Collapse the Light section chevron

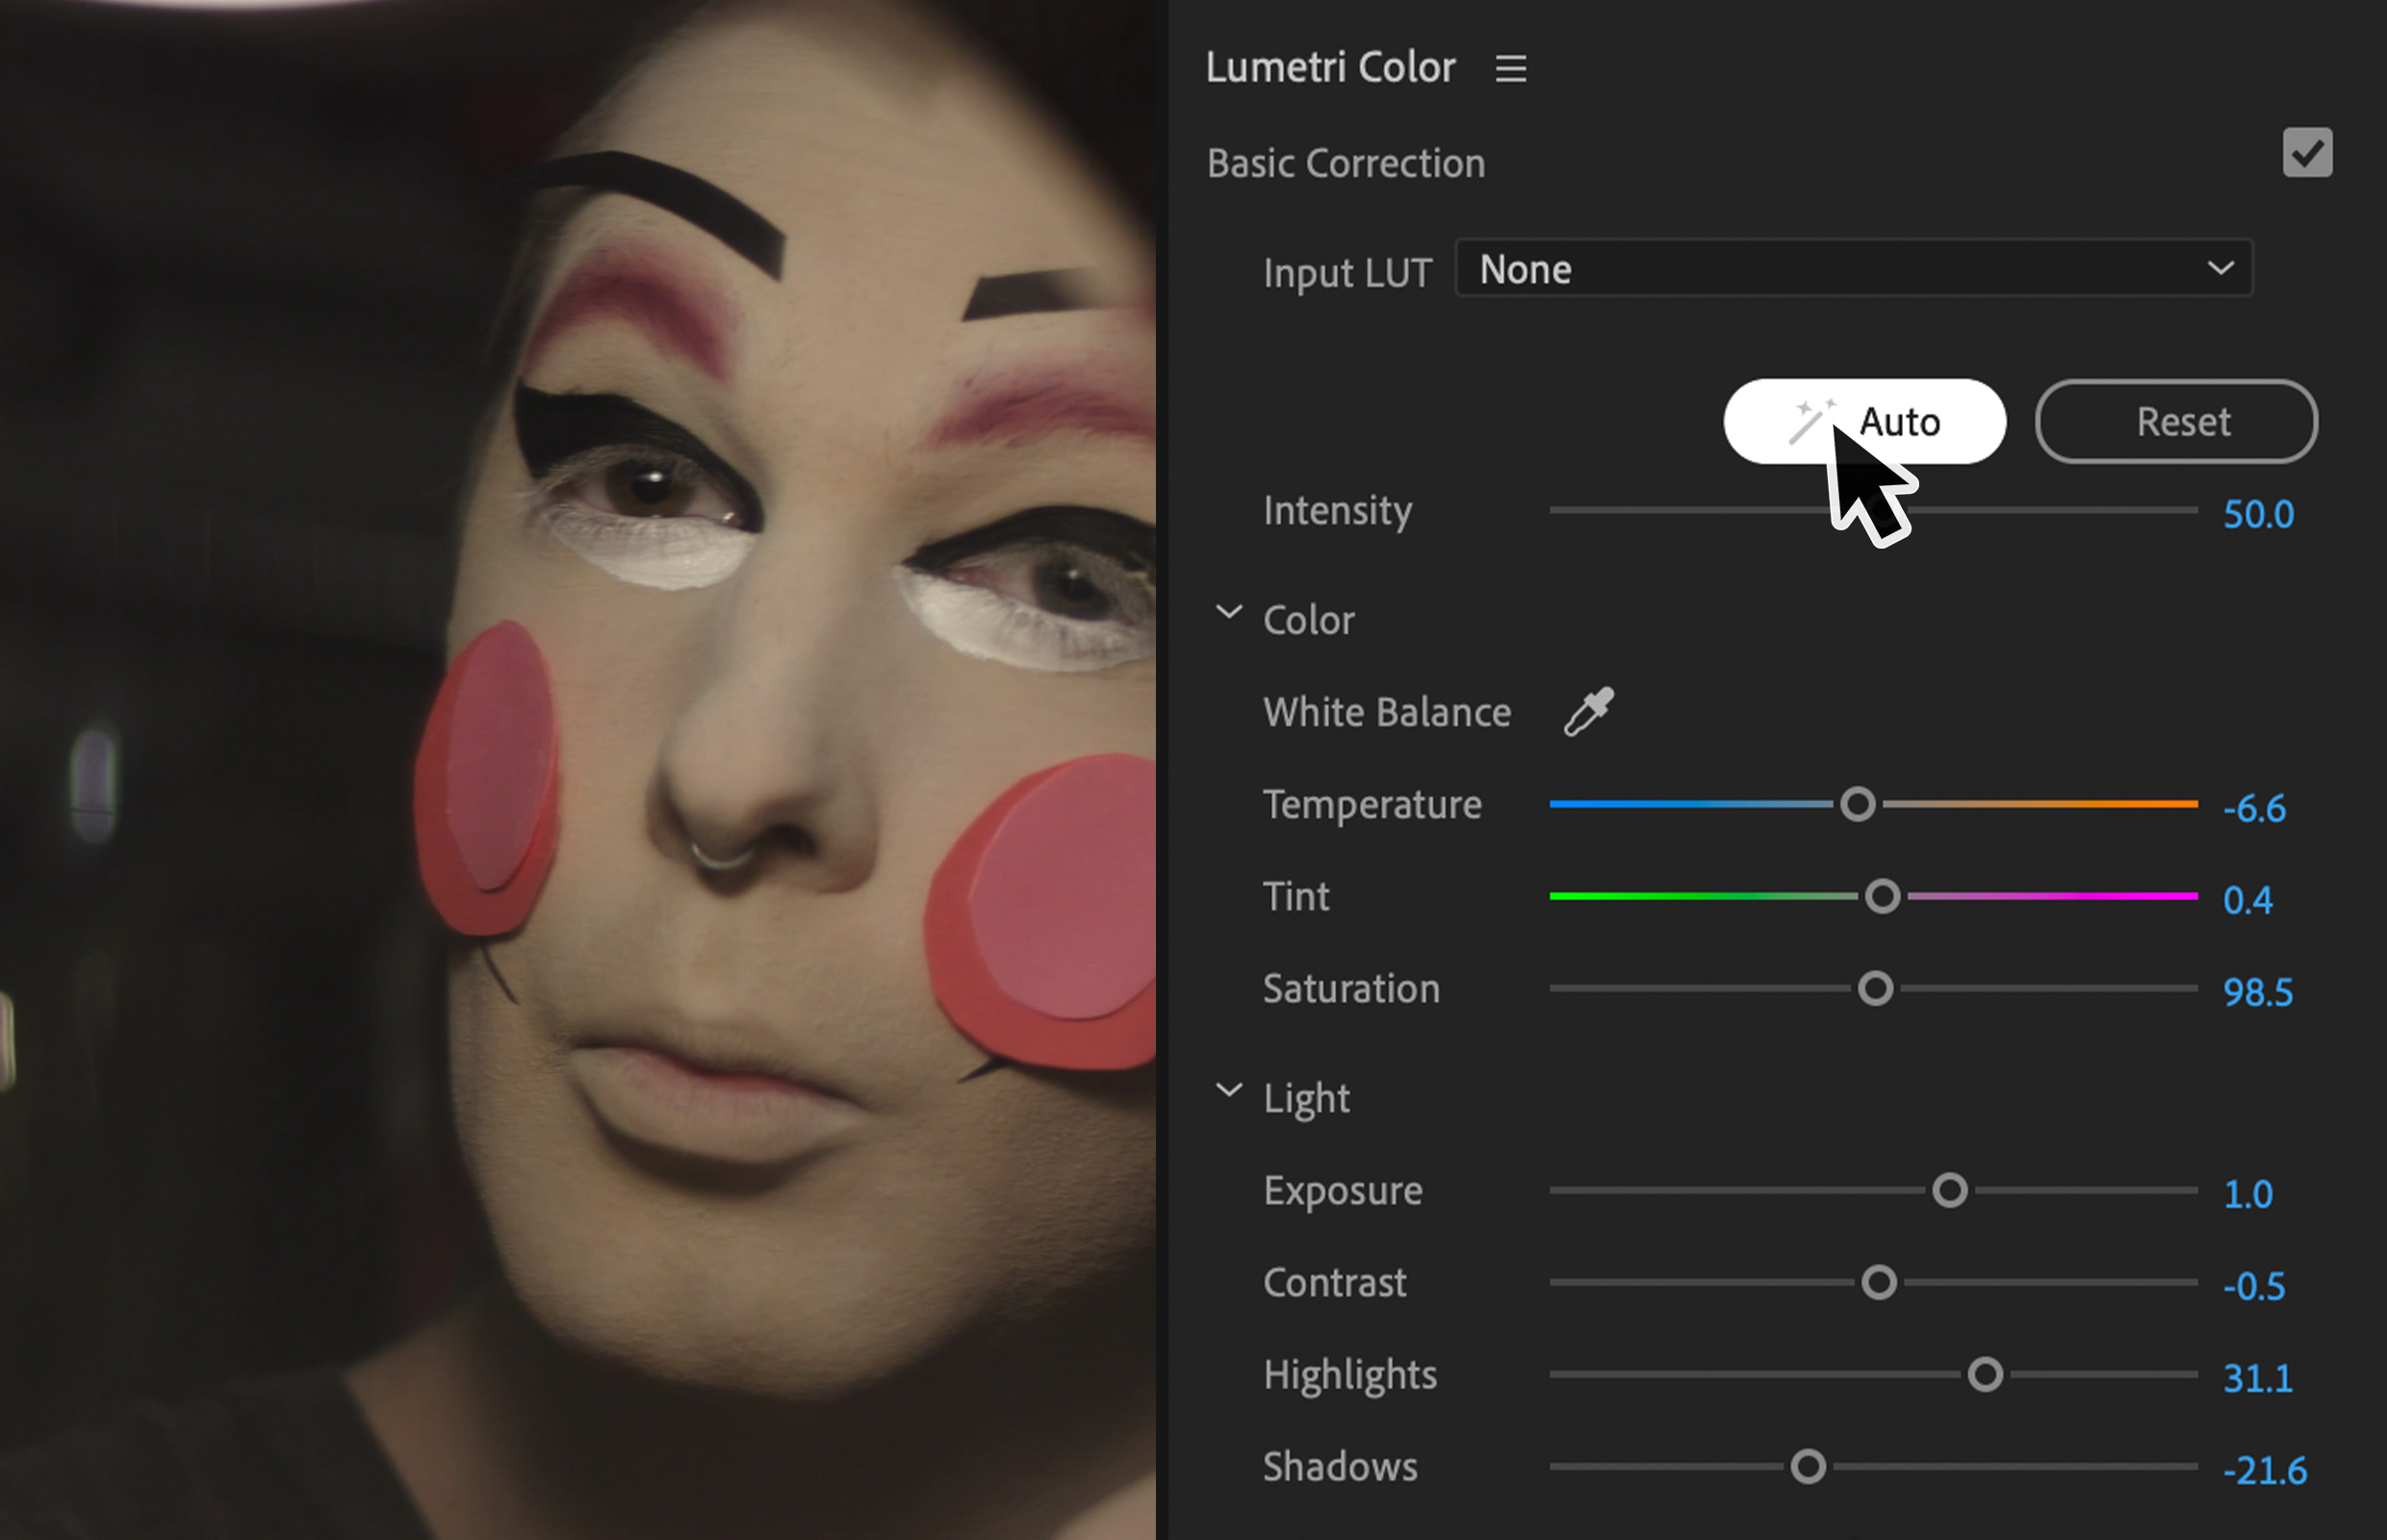[1229, 1090]
